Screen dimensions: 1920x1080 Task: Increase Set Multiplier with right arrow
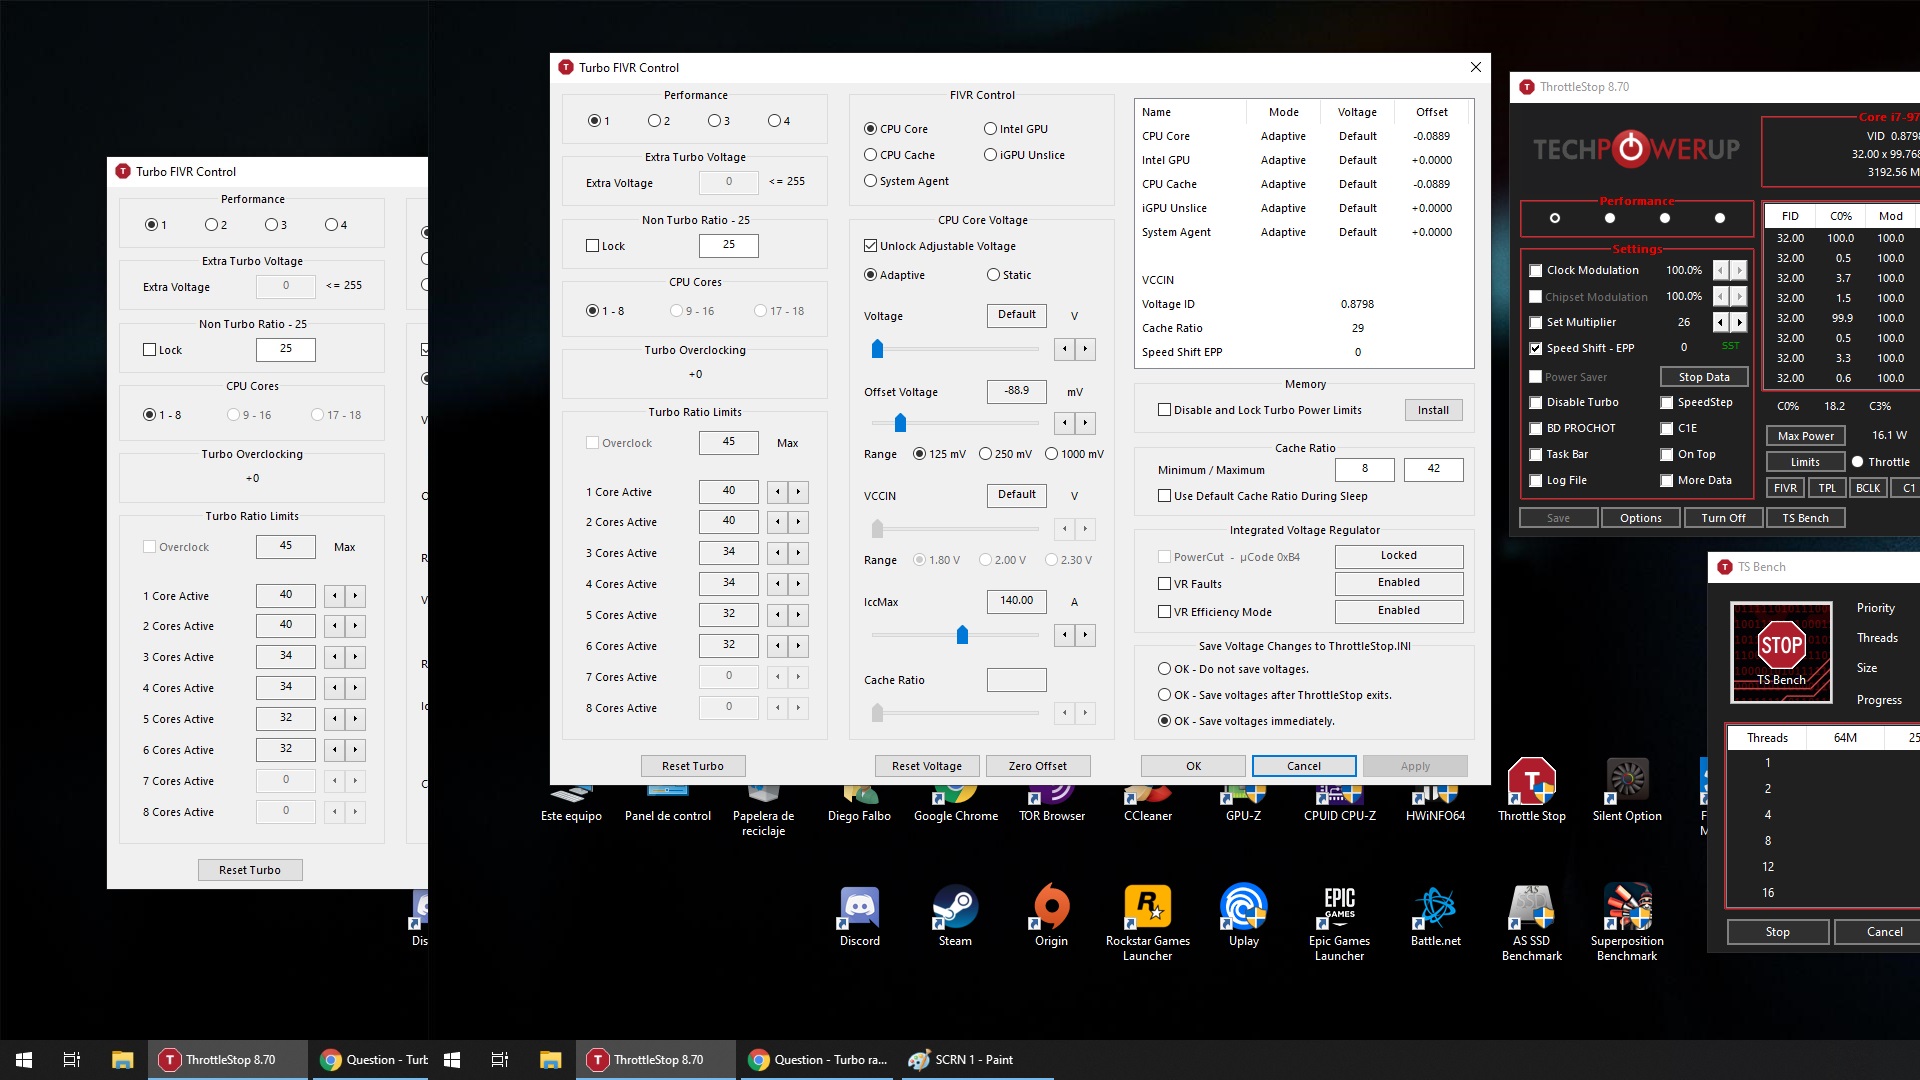pyautogui.click(x=1740, y=322)
